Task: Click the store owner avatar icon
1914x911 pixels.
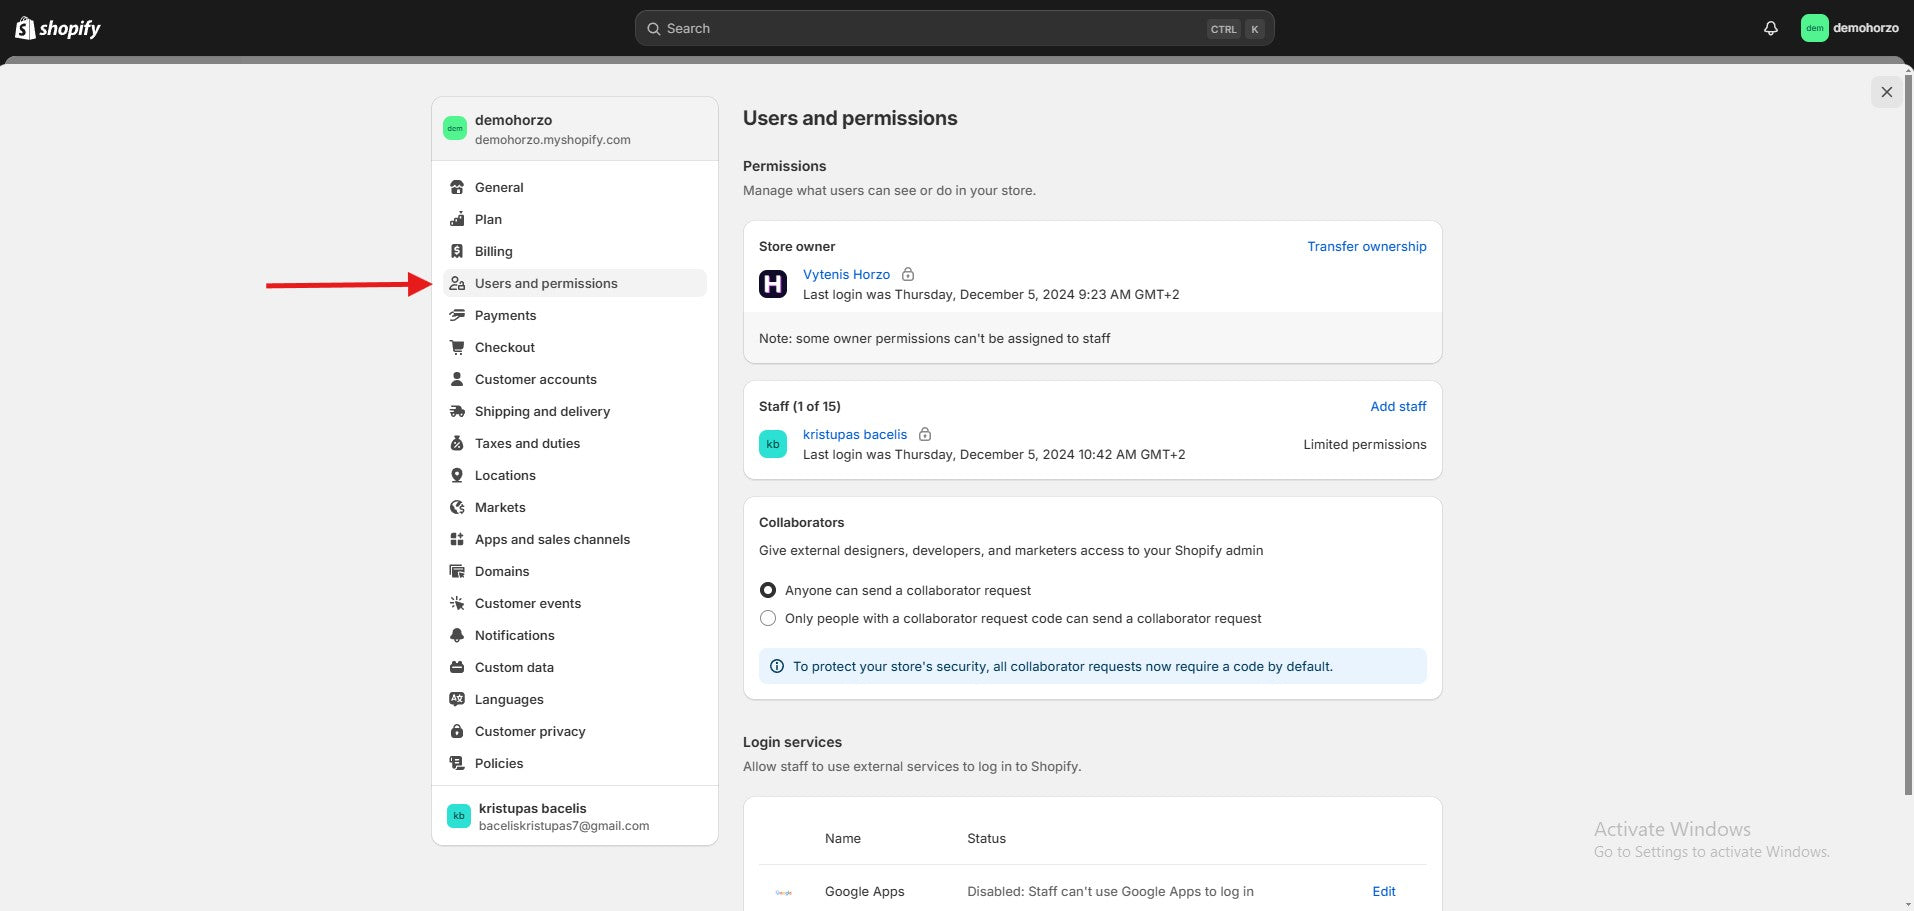Action: [x=773, y=284]
